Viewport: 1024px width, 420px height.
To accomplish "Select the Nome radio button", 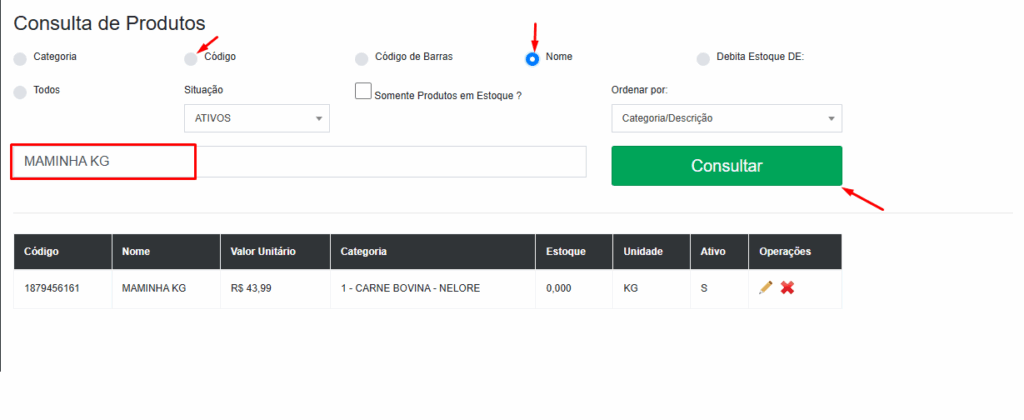I will coord(533,58).
